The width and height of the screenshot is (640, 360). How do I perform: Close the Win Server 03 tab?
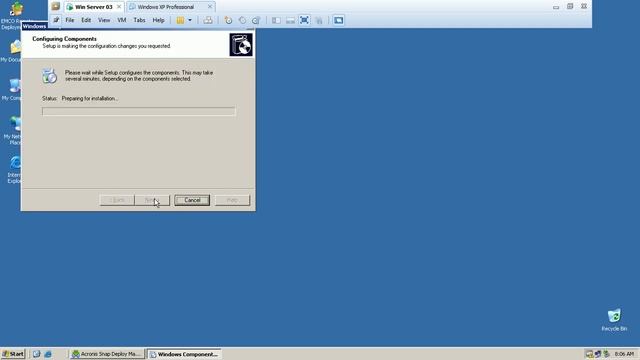tap(119, 7)
